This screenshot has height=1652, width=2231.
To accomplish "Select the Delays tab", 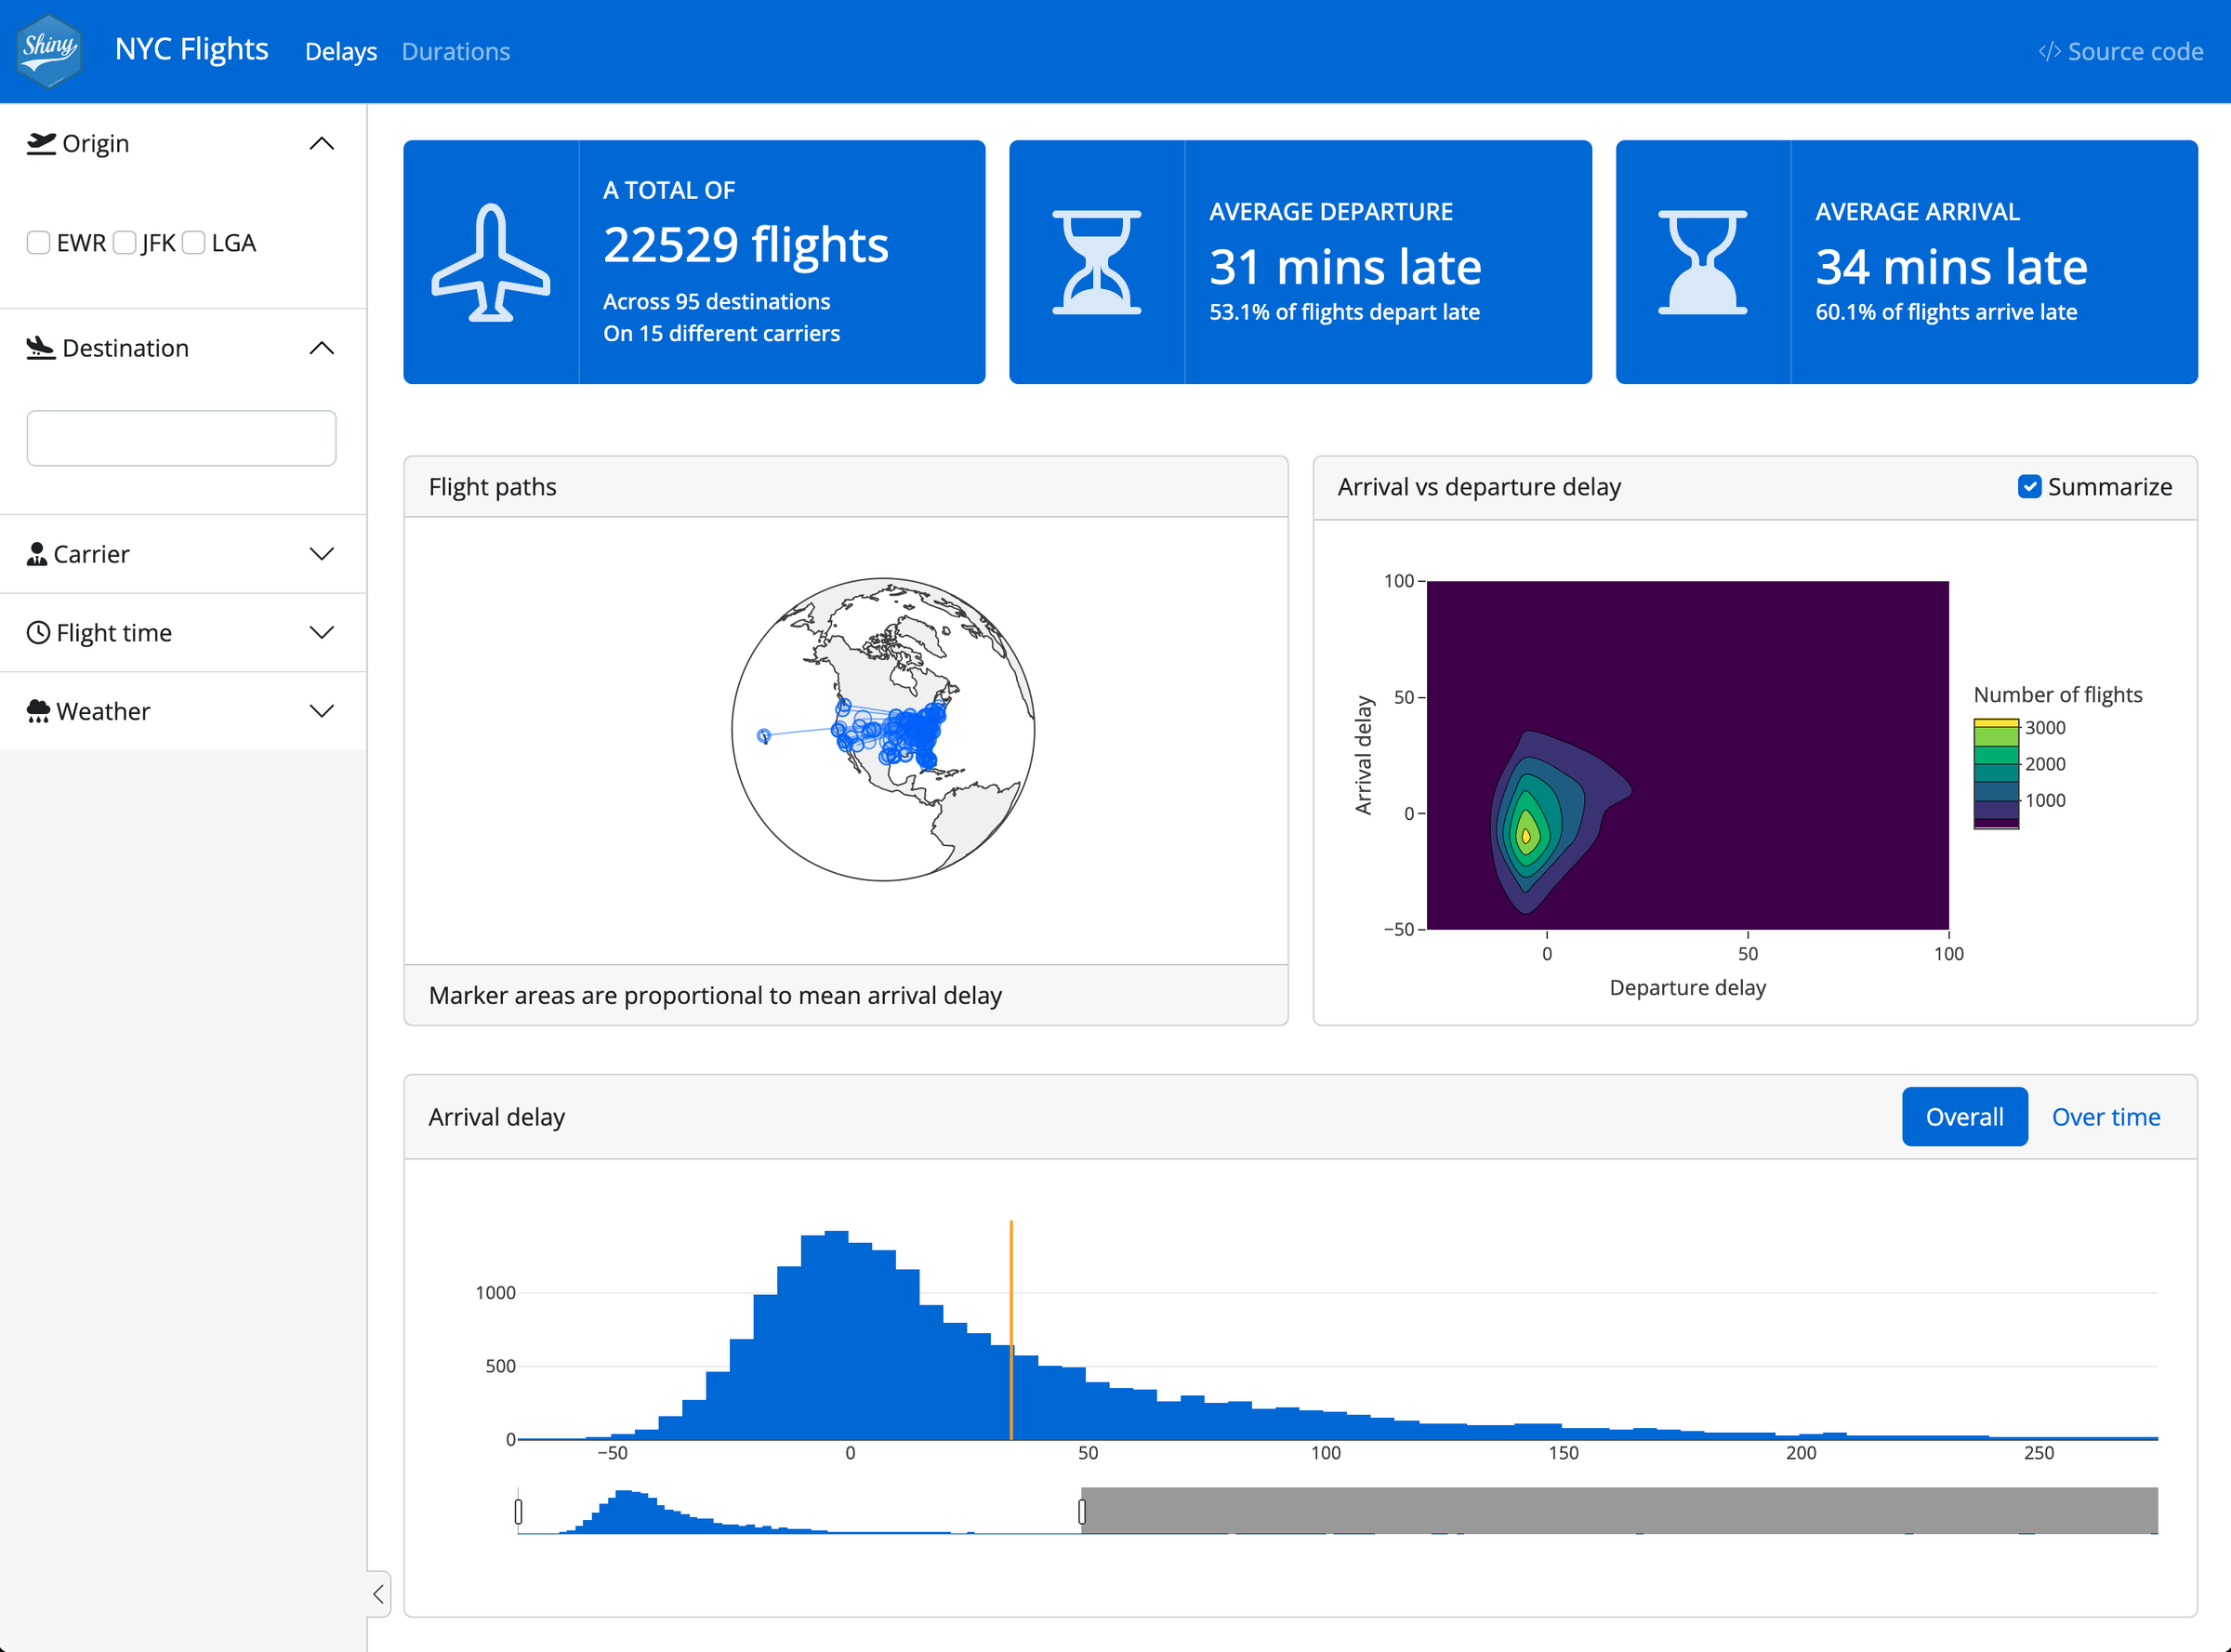I will 340,51.
